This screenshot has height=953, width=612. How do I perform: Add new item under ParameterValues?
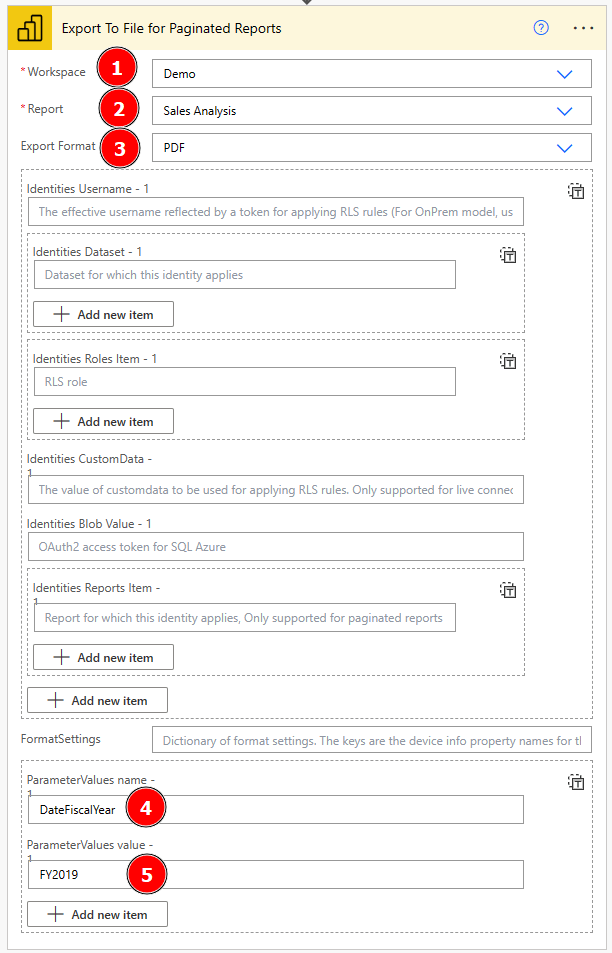pyautogui.click(x=97, y=914)
